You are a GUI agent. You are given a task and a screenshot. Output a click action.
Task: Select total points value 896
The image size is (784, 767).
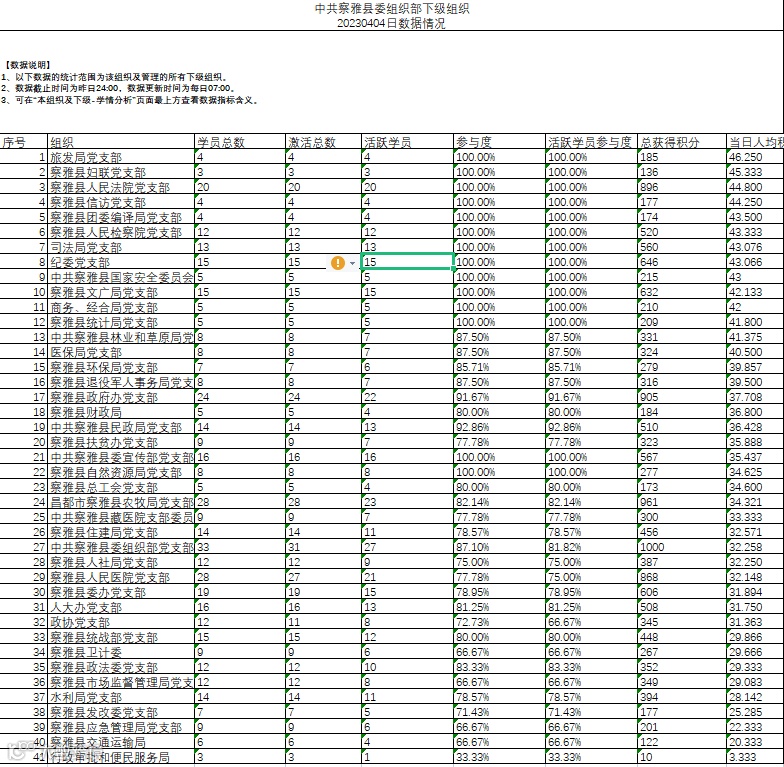pyautogui.click(x=682, y=187)
